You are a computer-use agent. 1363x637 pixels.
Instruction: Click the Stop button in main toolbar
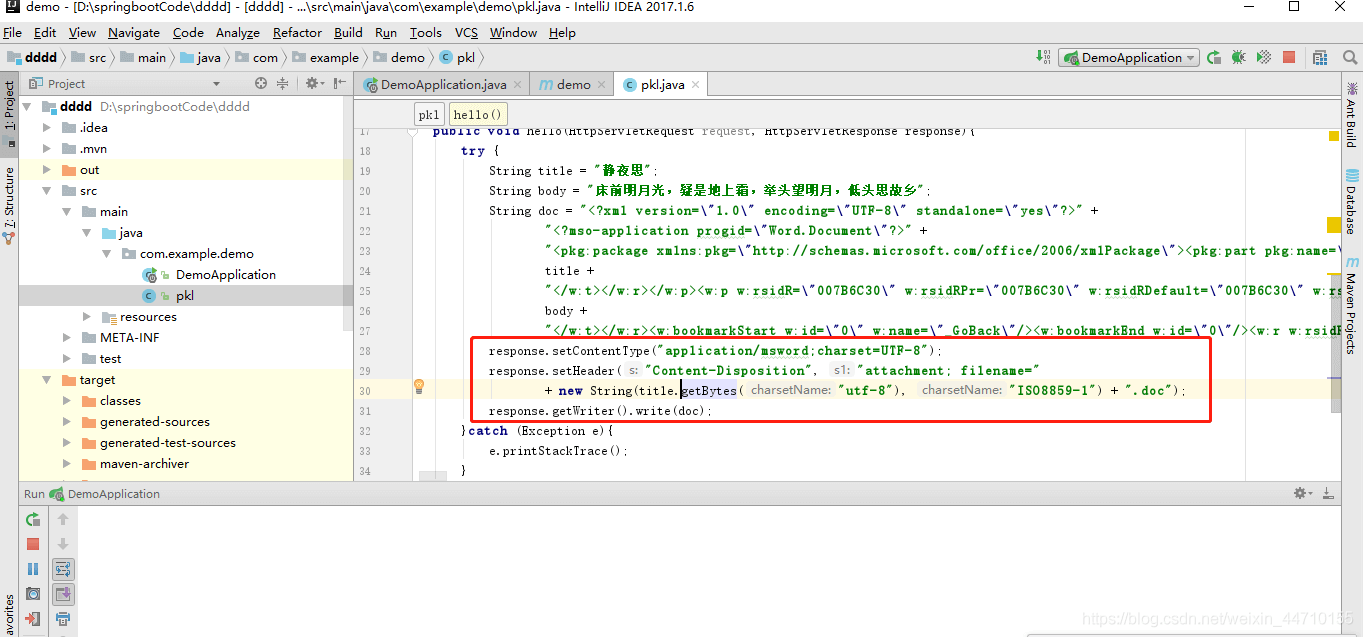click(x=1289, y=58)
